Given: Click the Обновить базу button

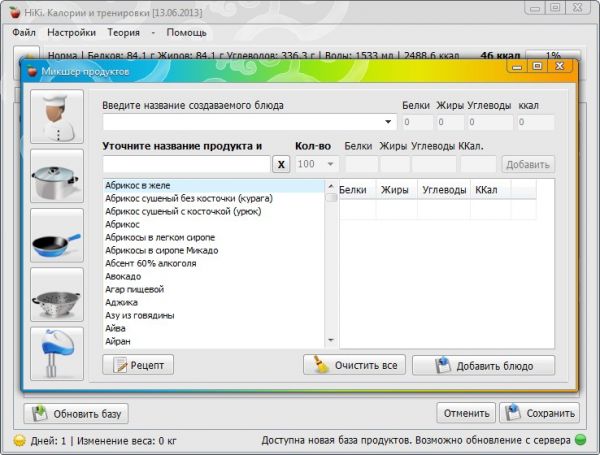Looking at the screenshot, I should coord(76,414).
